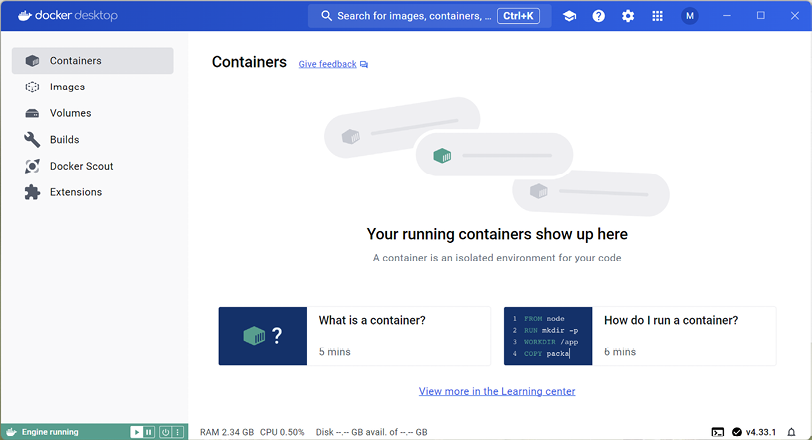Maximize the Docker Desktop window

coord(761,16)
